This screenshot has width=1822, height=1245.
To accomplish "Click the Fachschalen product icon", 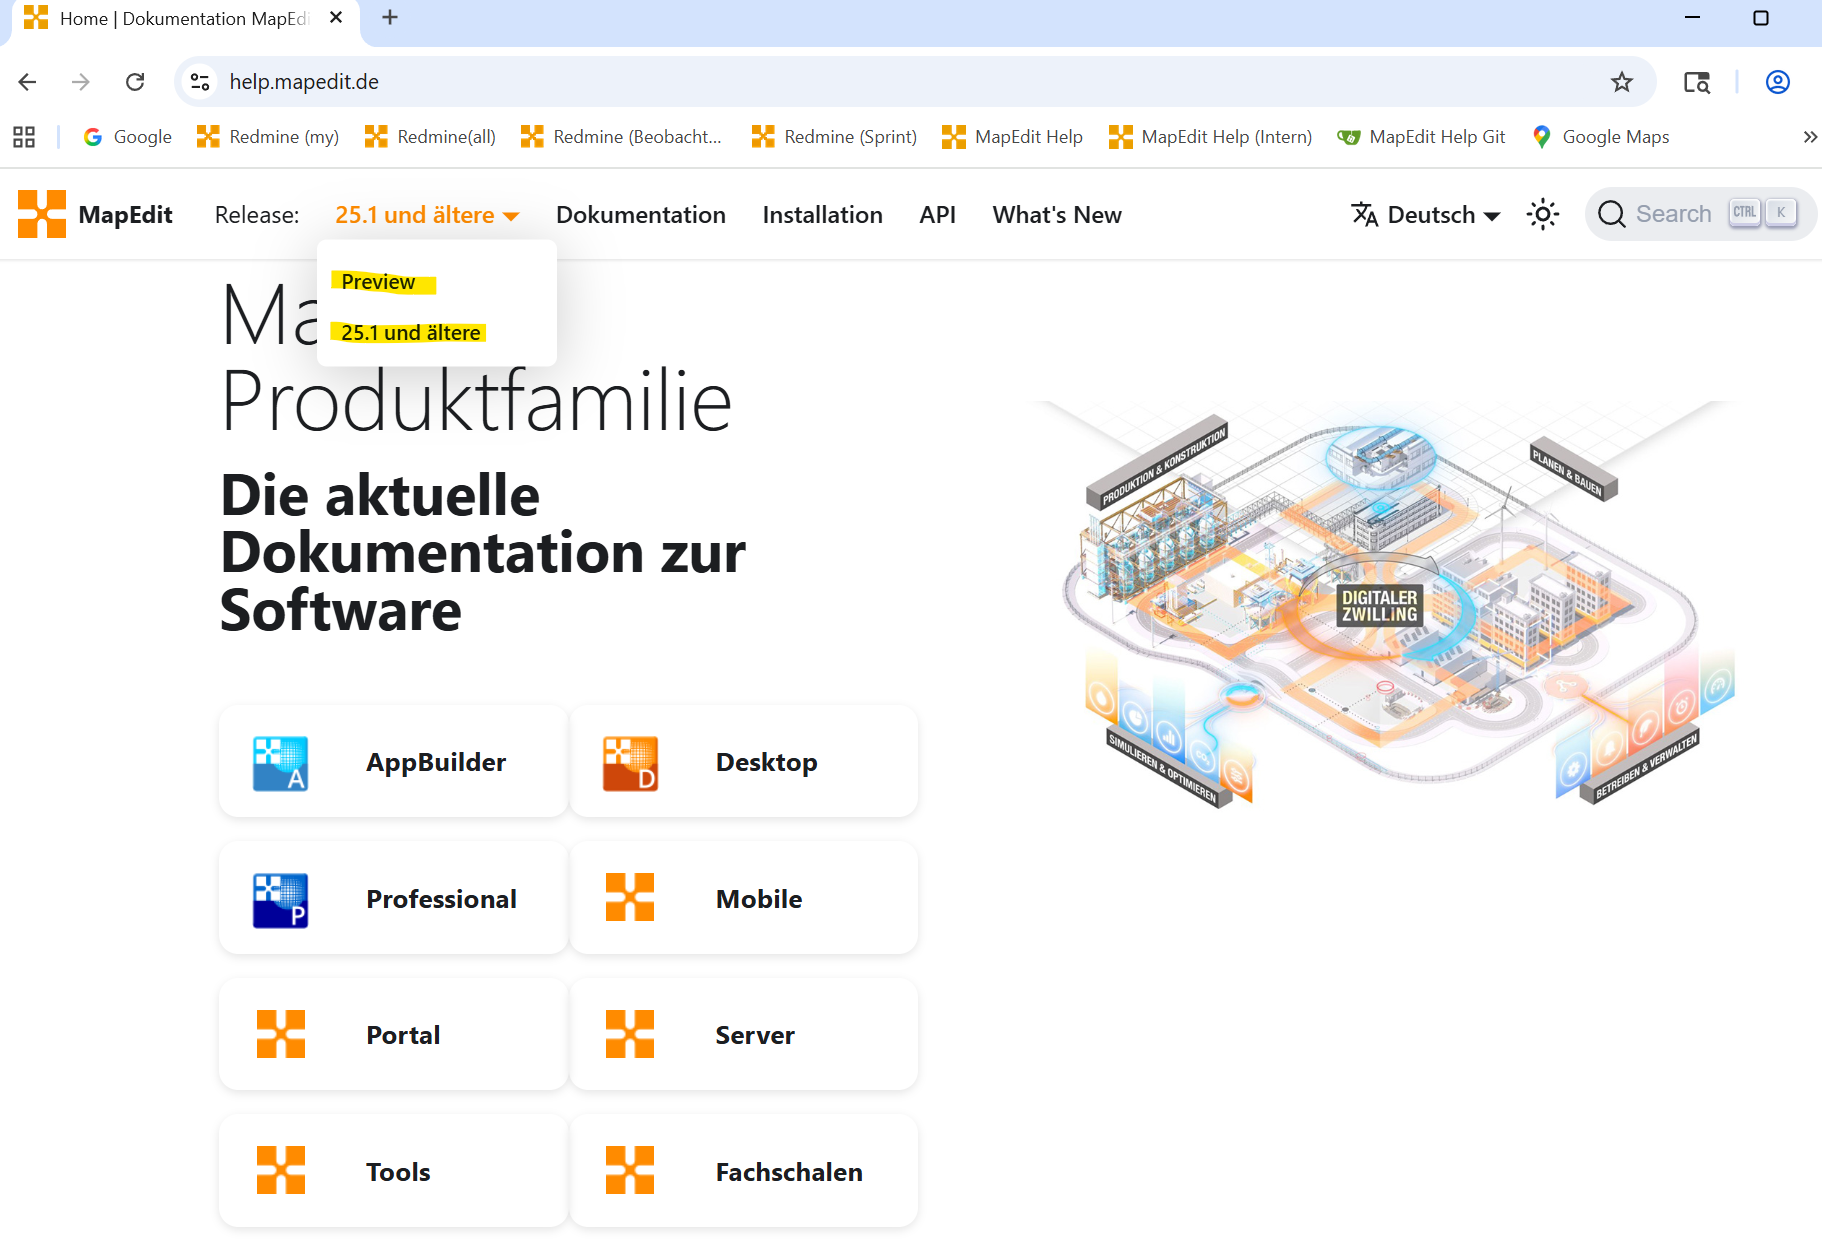I will [630, 1170].
